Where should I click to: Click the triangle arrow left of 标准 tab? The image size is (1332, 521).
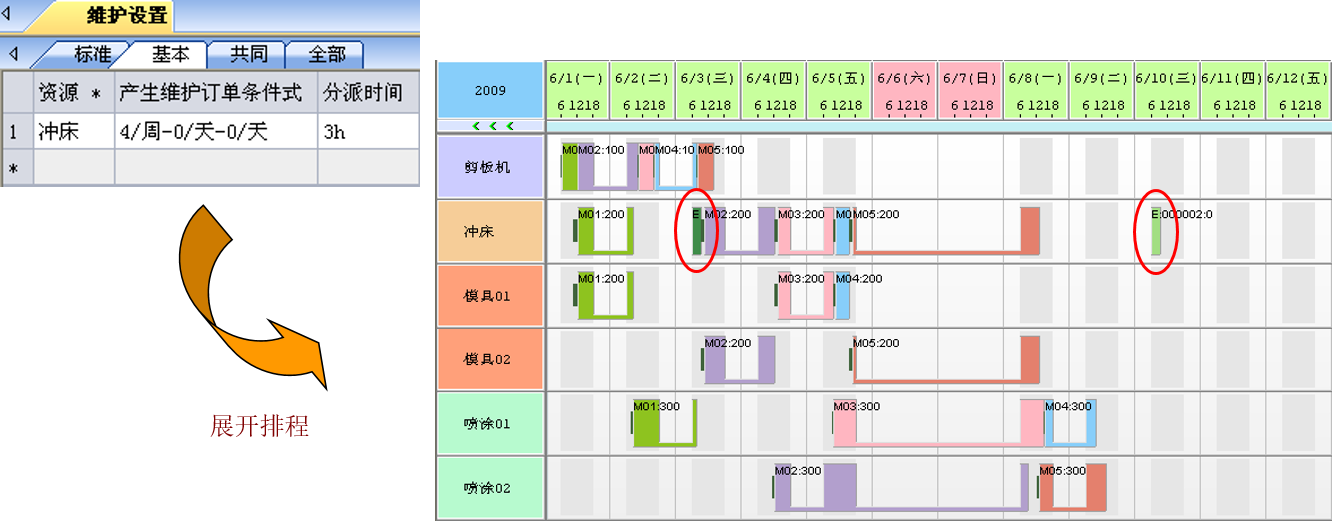point(14,53)
